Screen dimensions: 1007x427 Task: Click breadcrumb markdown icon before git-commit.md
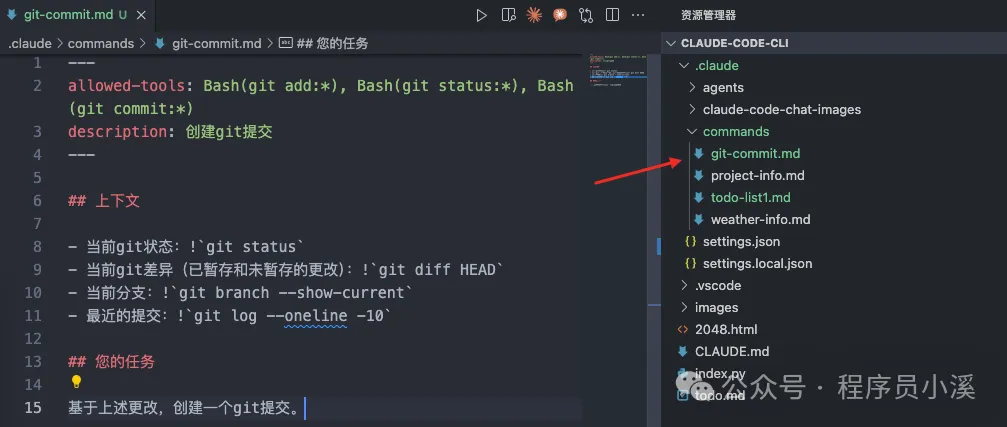click(159, 44)
